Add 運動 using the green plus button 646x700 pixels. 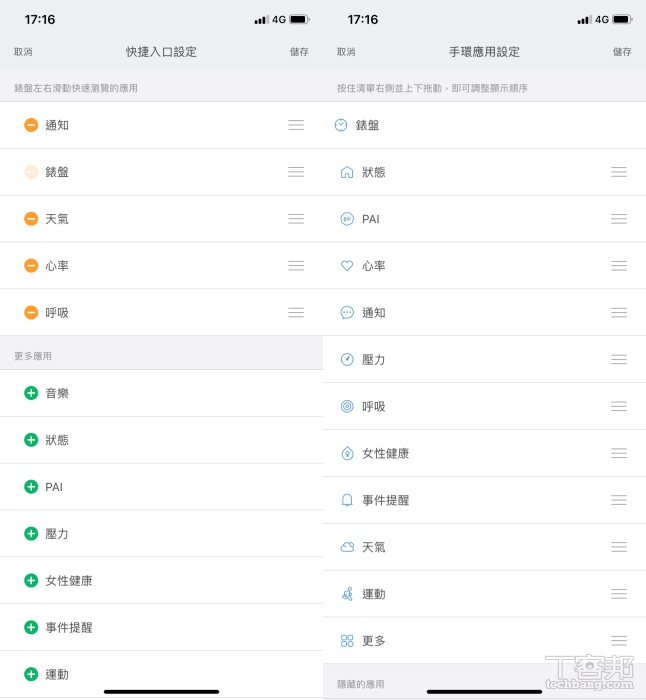(31, 675)
